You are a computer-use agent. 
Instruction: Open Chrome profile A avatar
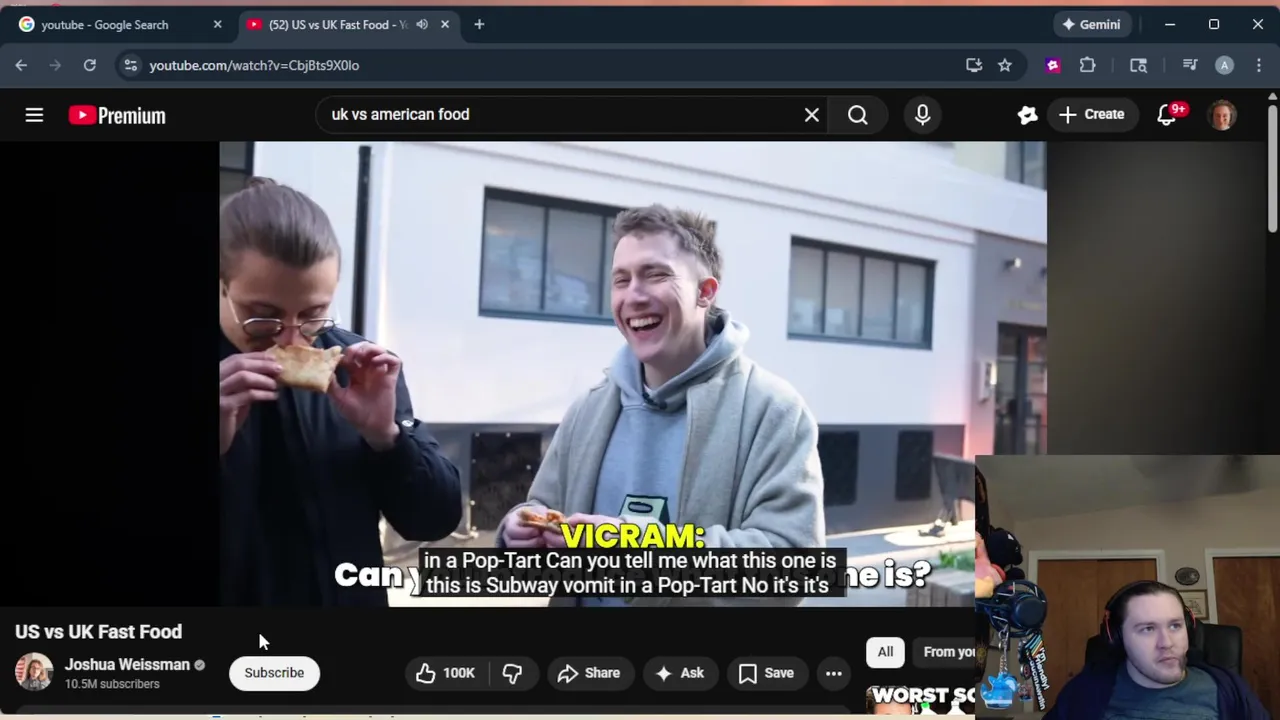click(x=1224, y=65)
